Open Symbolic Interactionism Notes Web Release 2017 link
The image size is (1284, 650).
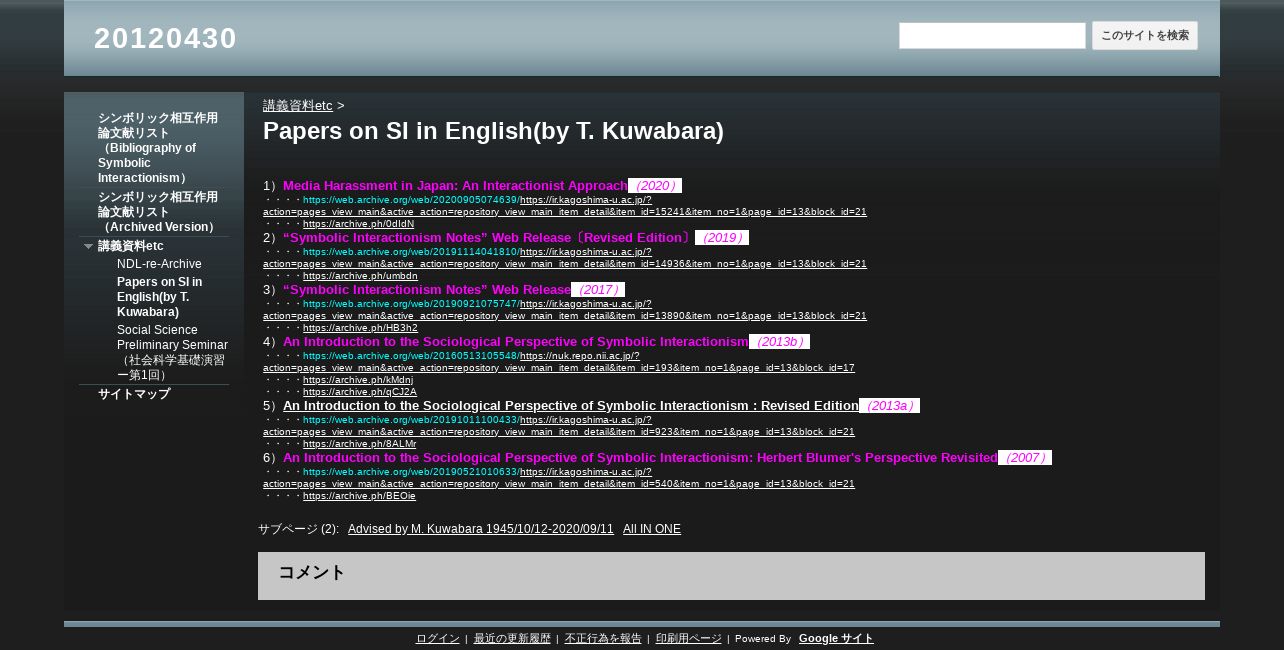[427, 290]
